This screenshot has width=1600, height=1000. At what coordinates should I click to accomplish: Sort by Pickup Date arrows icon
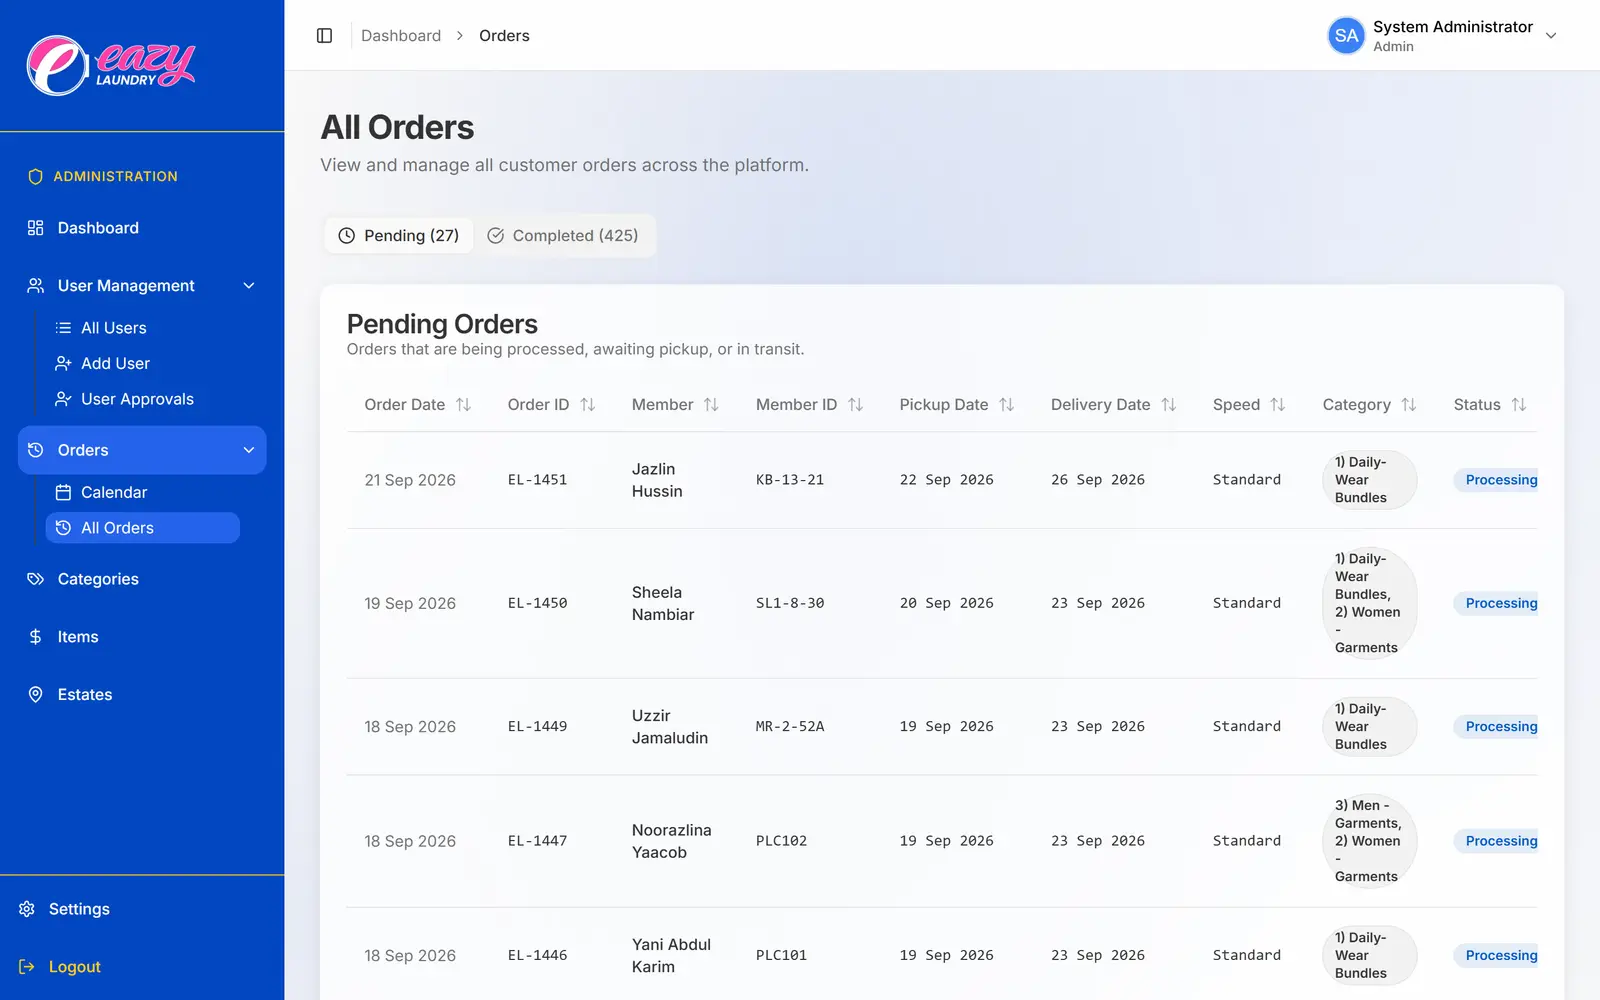coord(1006,405)
